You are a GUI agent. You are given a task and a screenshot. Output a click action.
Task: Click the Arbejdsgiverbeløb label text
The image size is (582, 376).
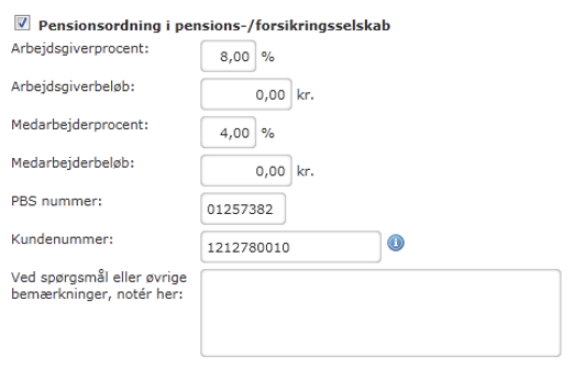pyautogui.click(x=73, y=87)
